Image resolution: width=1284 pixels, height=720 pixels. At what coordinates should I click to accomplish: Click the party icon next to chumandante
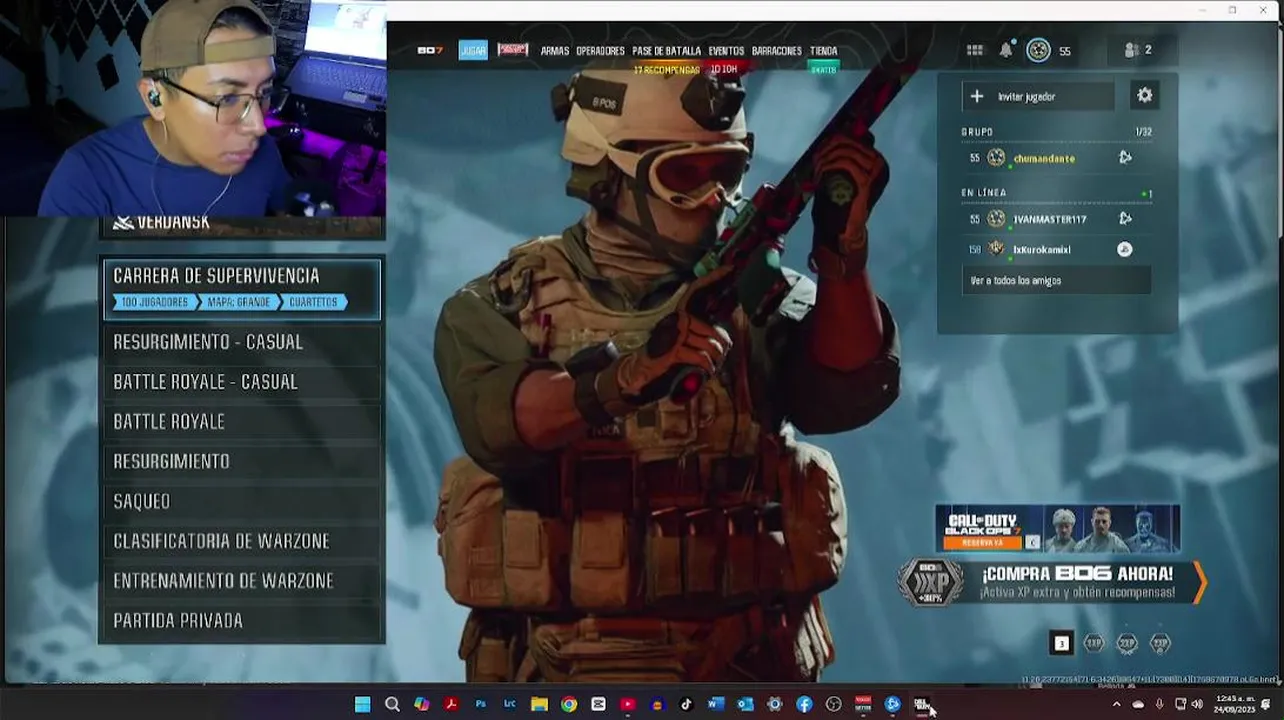(1125, 158)
